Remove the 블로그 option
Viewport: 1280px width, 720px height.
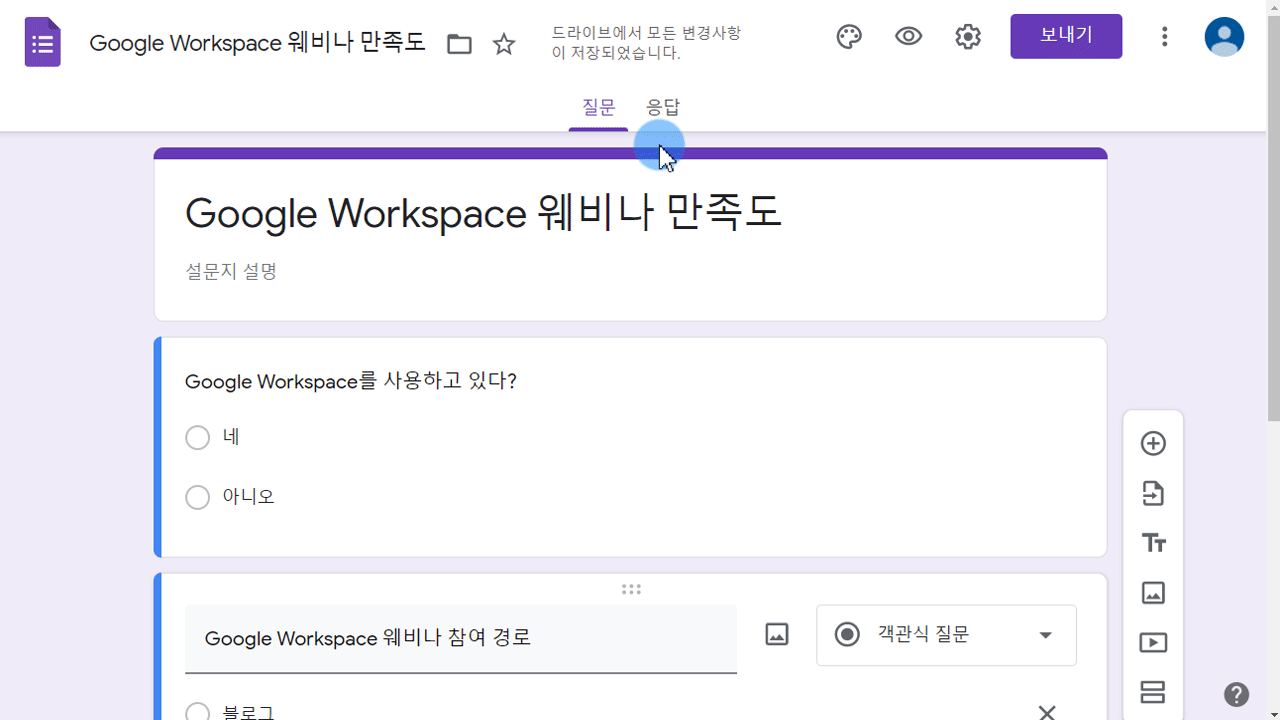pos(1046,712)
